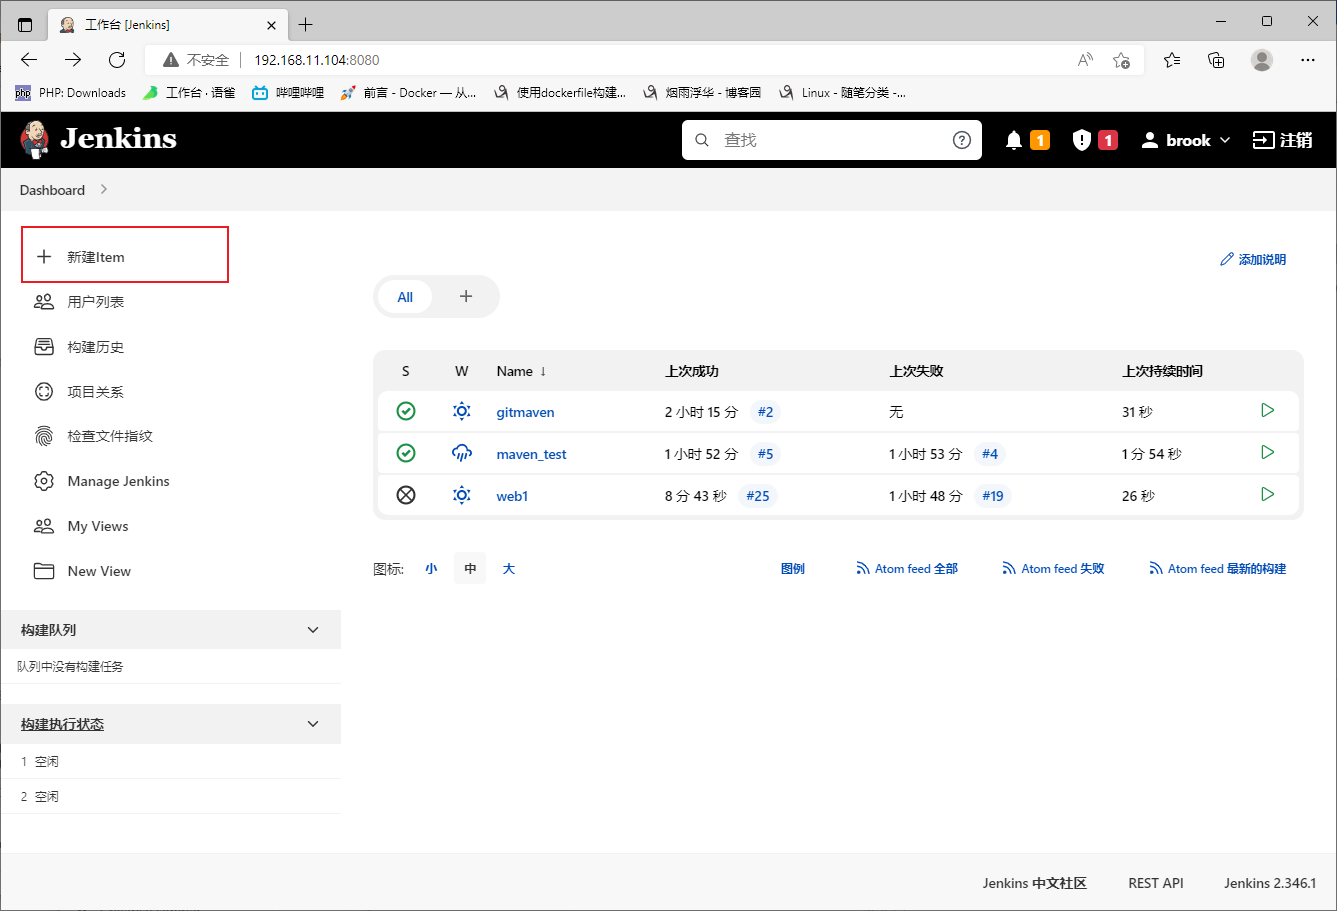
Task: Start a build for web1
Action: (1267, 495)
